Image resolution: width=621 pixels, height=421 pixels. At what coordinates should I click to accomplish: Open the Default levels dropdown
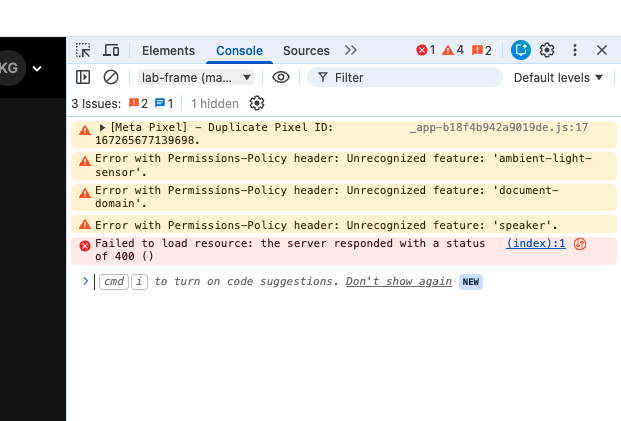click(558, 78)
